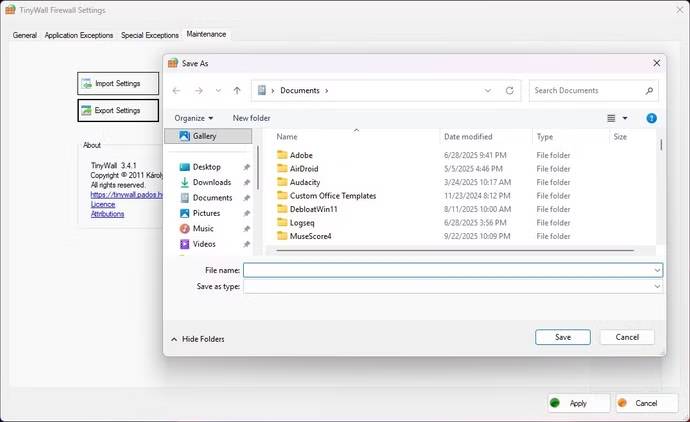
Task: Click Export Settings in TinyWall window
Action: click(x=118, y=110)
